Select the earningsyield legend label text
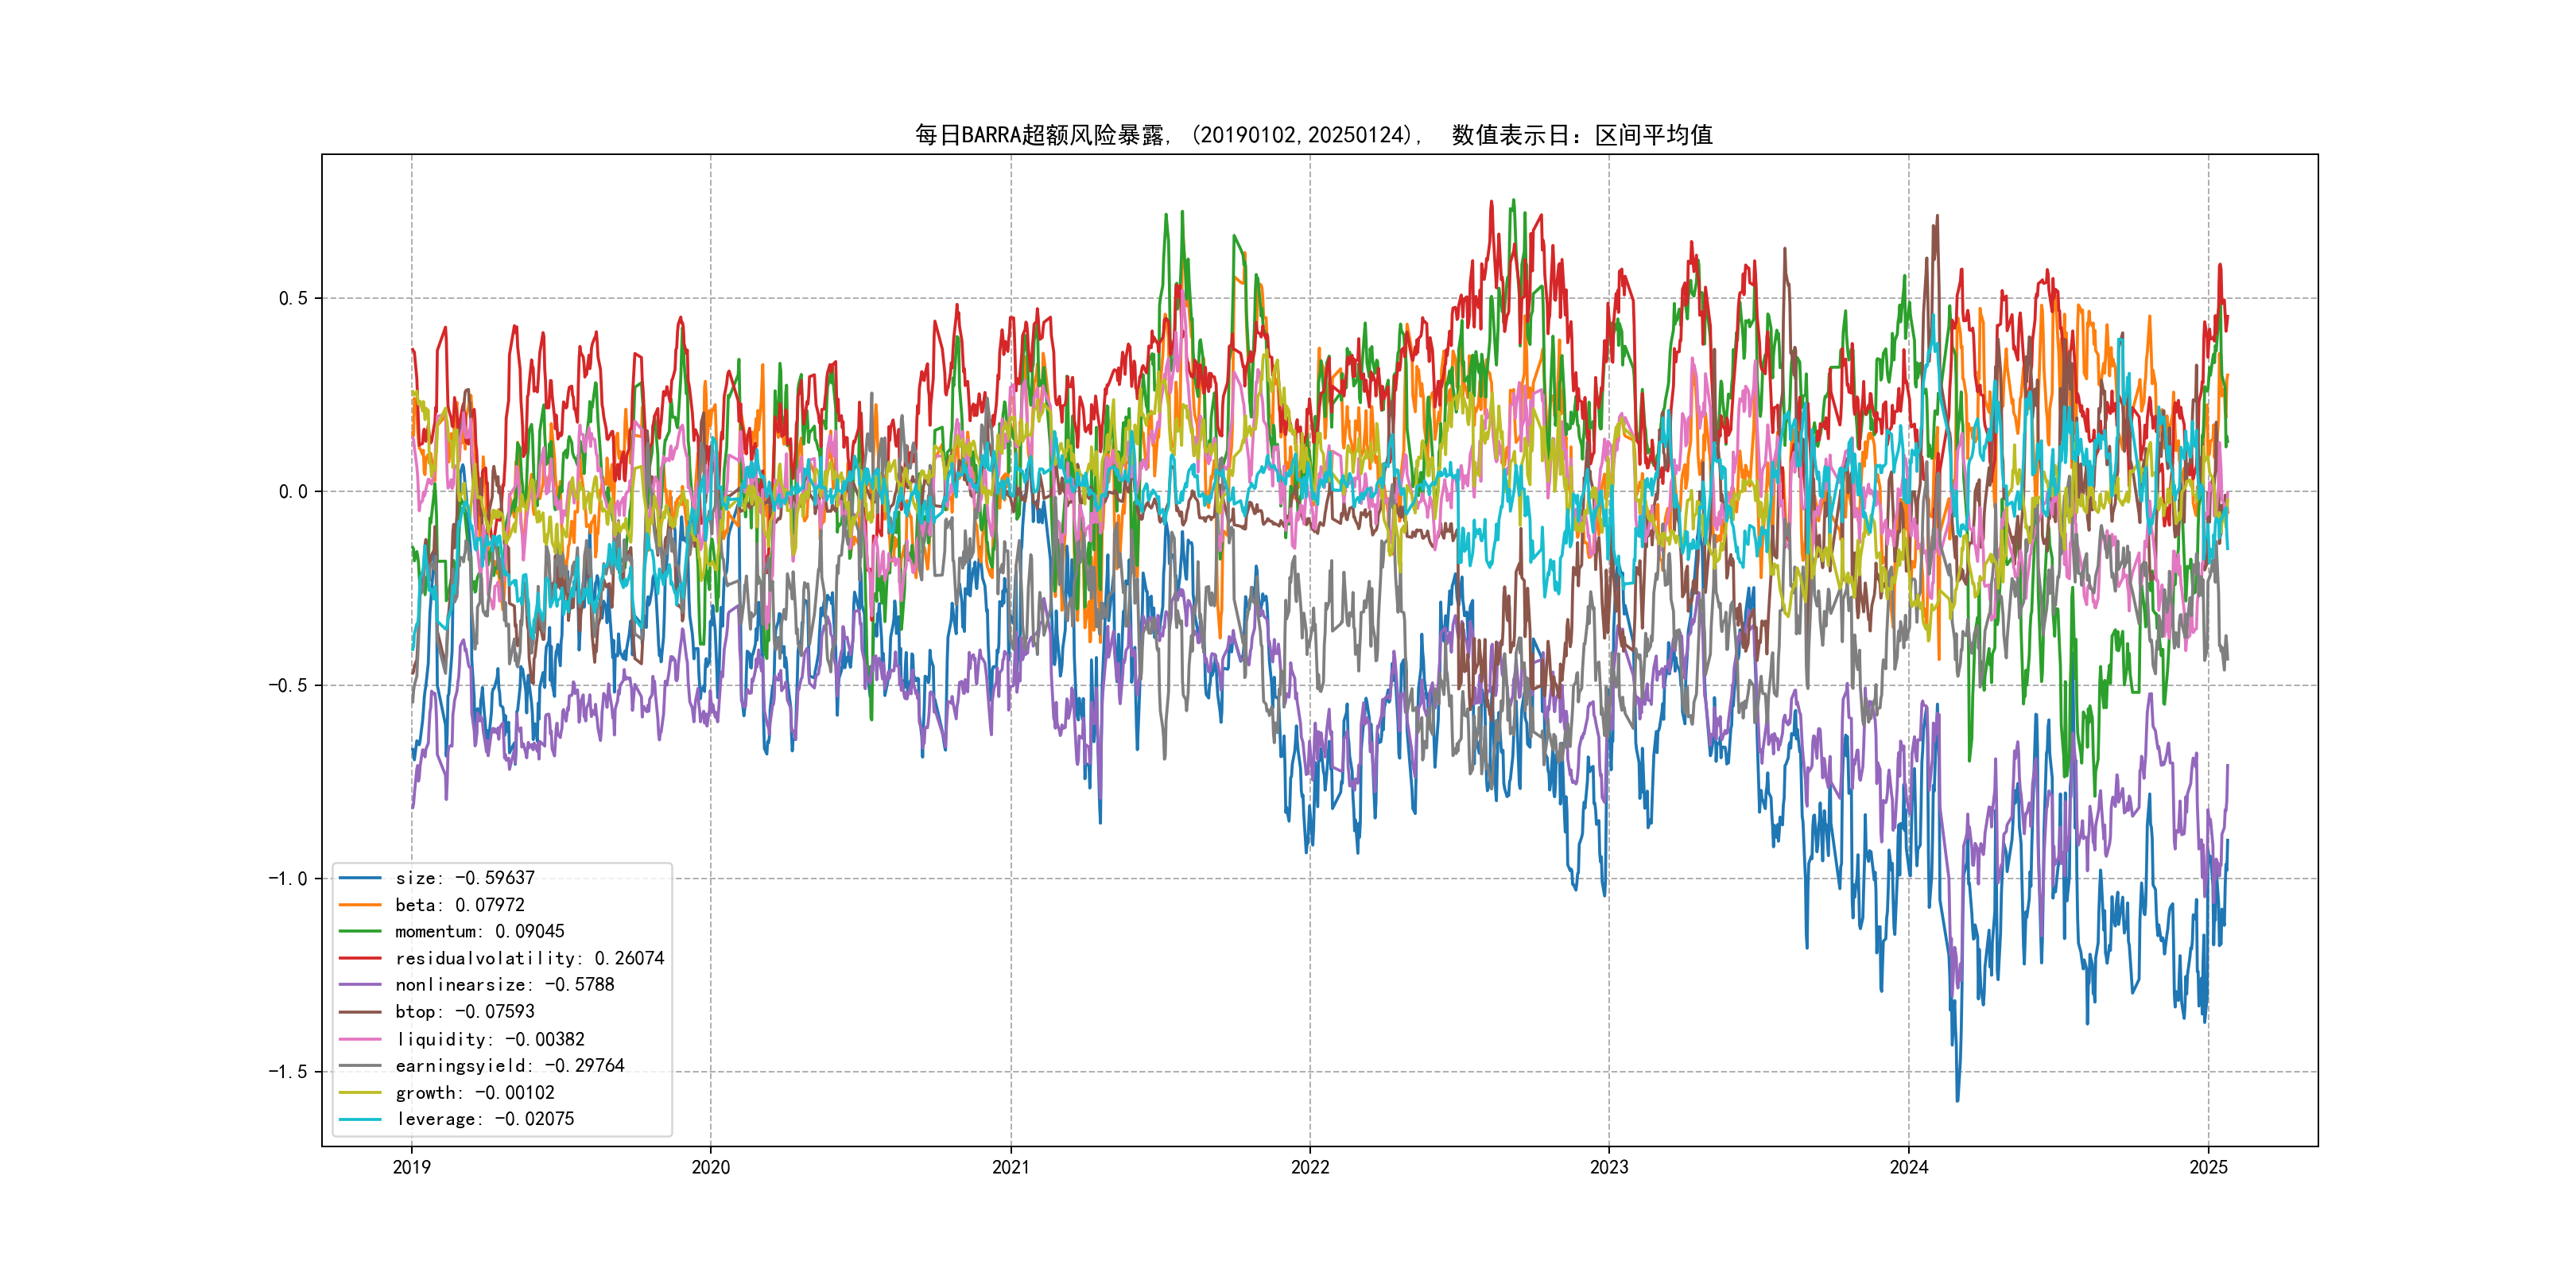 click(x=510, y=1066)
